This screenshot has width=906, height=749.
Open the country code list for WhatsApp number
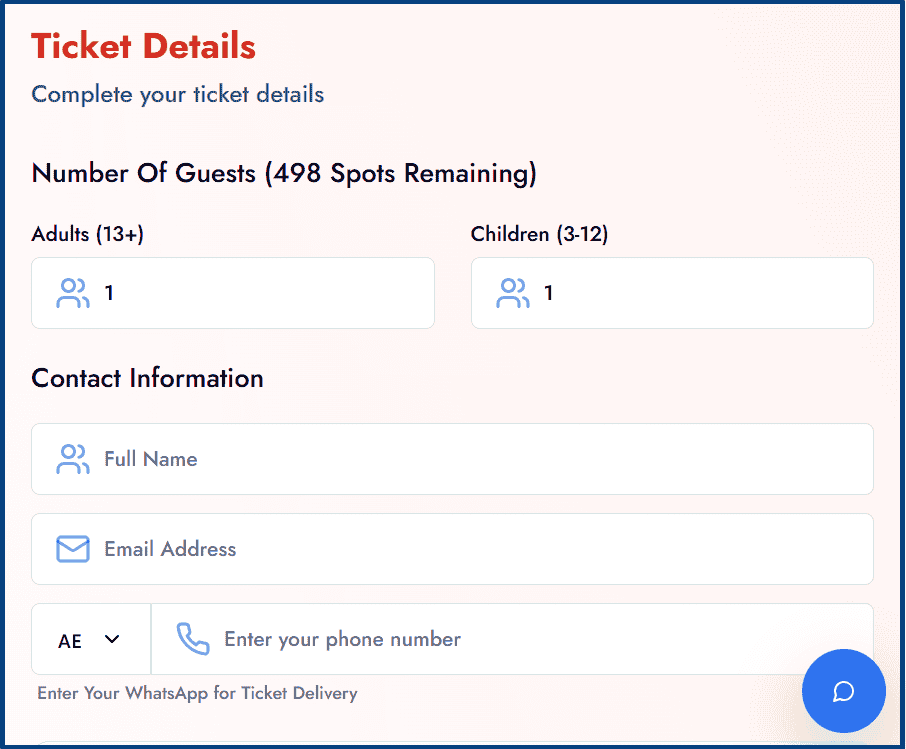pos(90,639)
